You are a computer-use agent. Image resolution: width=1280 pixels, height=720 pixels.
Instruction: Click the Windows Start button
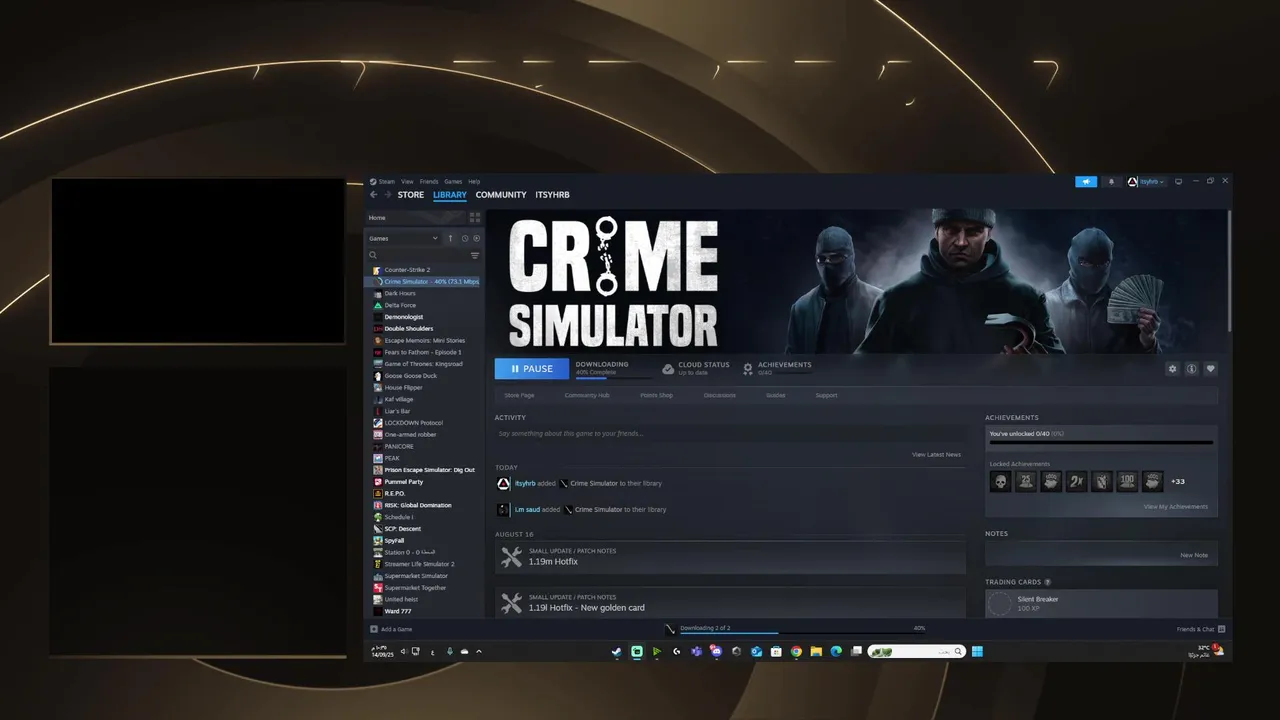(x=977, y=652)
